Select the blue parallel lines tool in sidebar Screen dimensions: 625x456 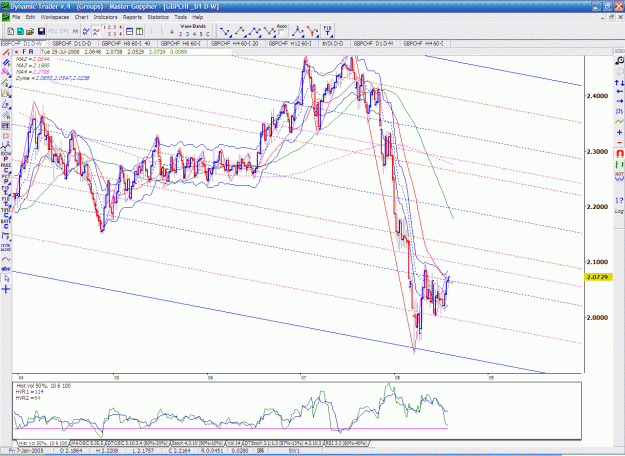coord(6,63)
